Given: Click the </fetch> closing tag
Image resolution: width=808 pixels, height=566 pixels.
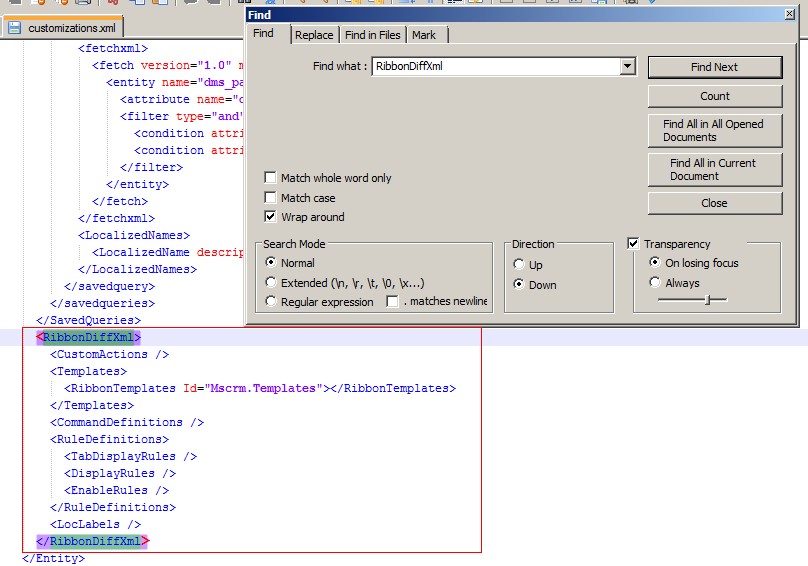Looking at the screenshot, I should (x=120, y=201).
